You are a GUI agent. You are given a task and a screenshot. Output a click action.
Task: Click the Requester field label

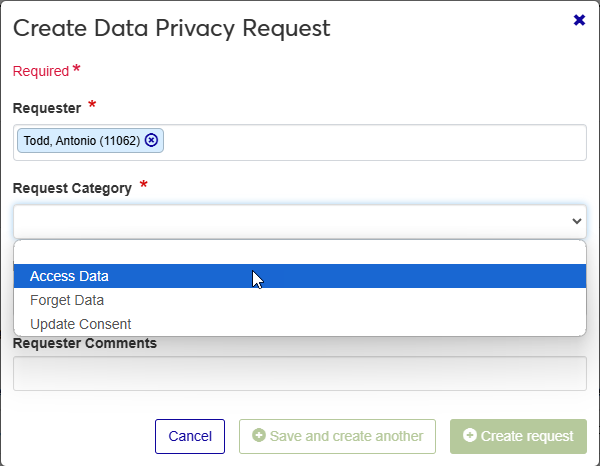(x=47, y=107)
